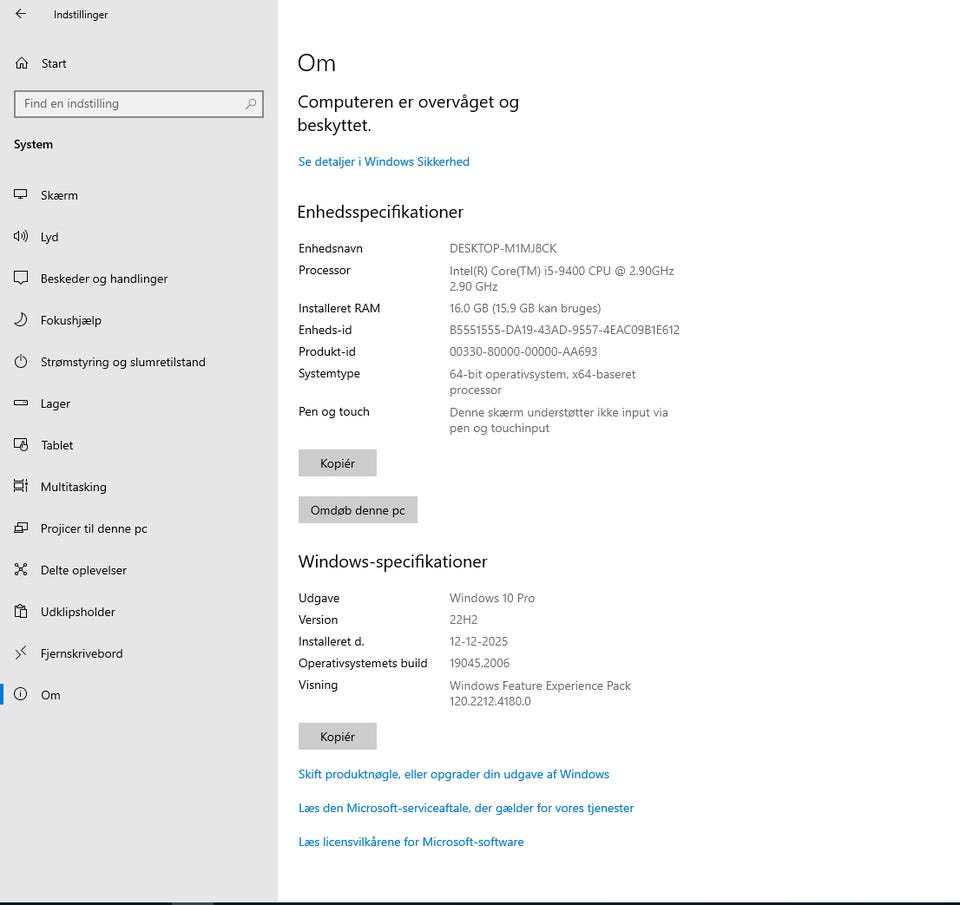Click the Lager storage icon
This screenshot has width=960, height=905.
click(x=21, y=403)
